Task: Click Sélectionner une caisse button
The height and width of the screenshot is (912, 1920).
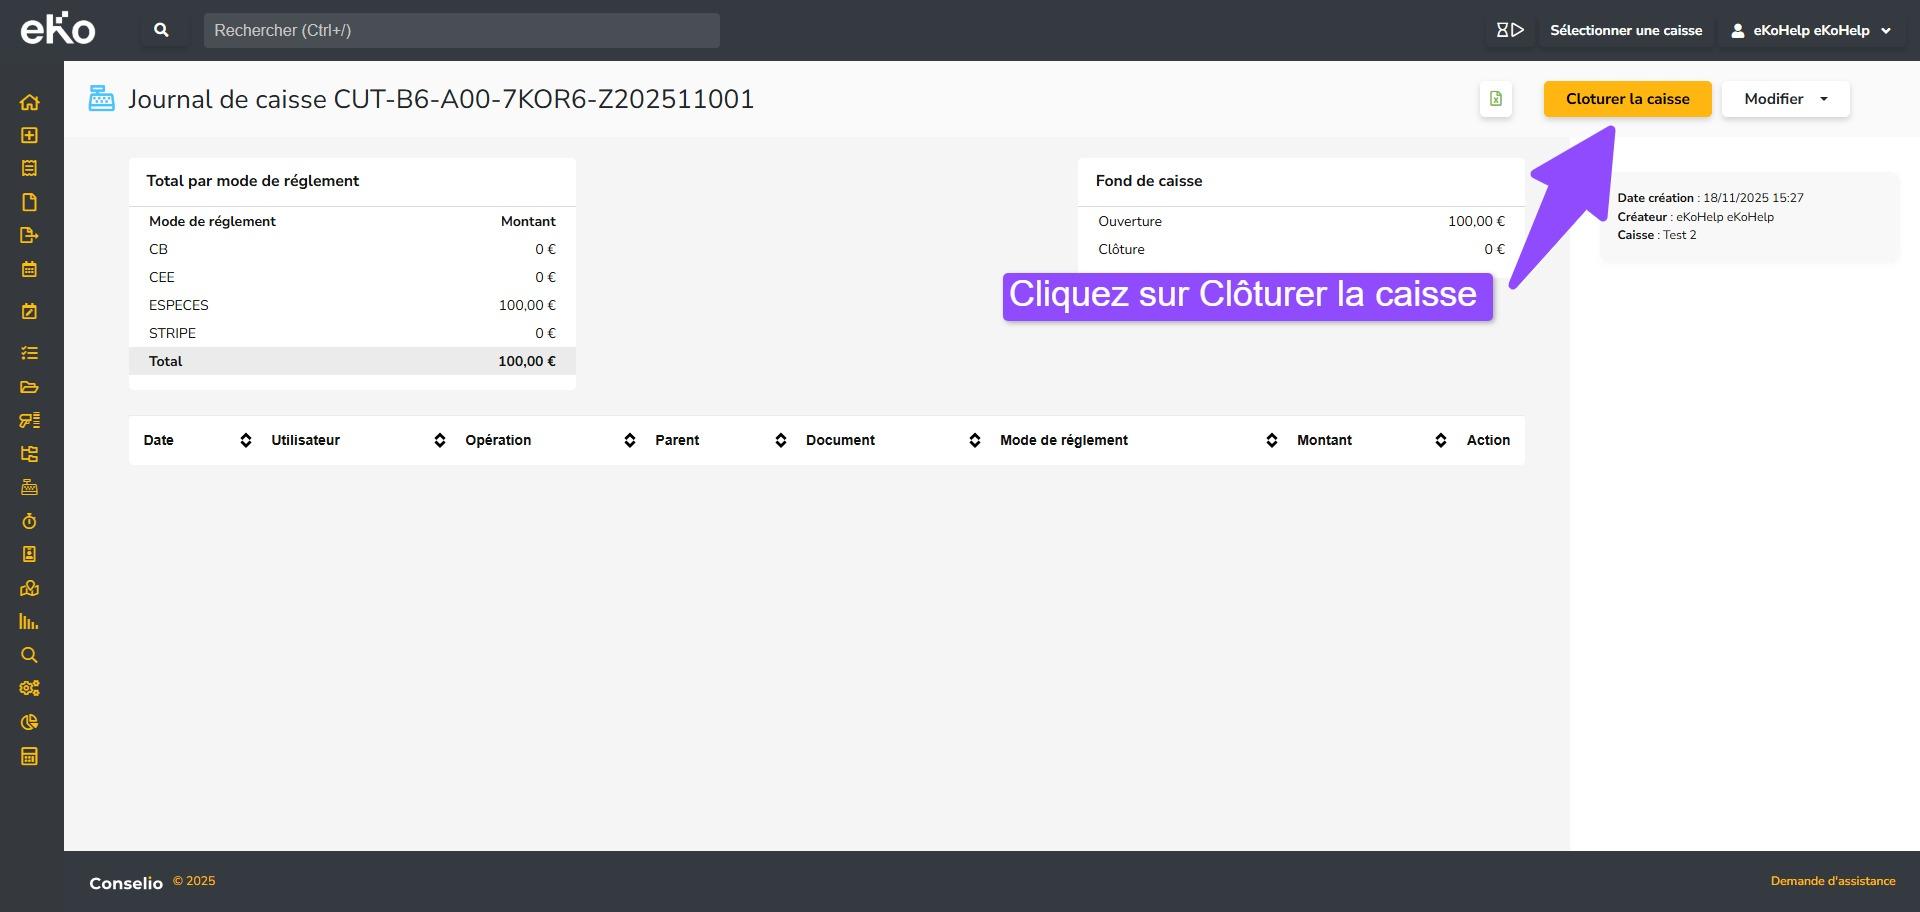Action: (1625, 30)
